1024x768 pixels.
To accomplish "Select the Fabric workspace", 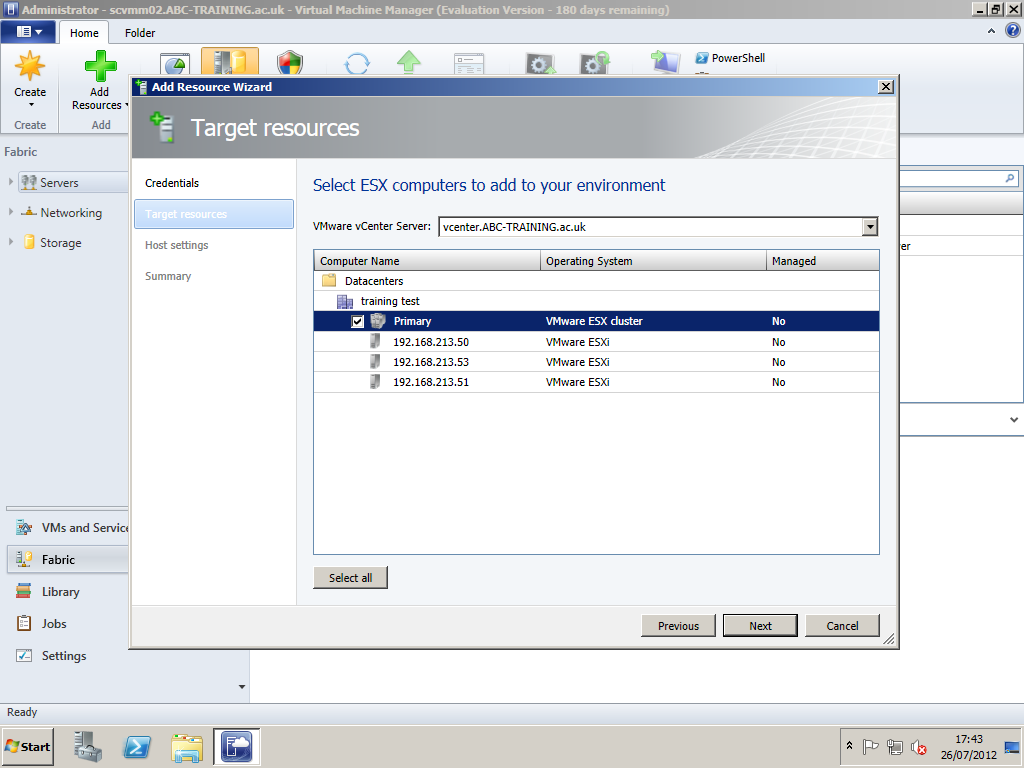I will pos(67,560).
